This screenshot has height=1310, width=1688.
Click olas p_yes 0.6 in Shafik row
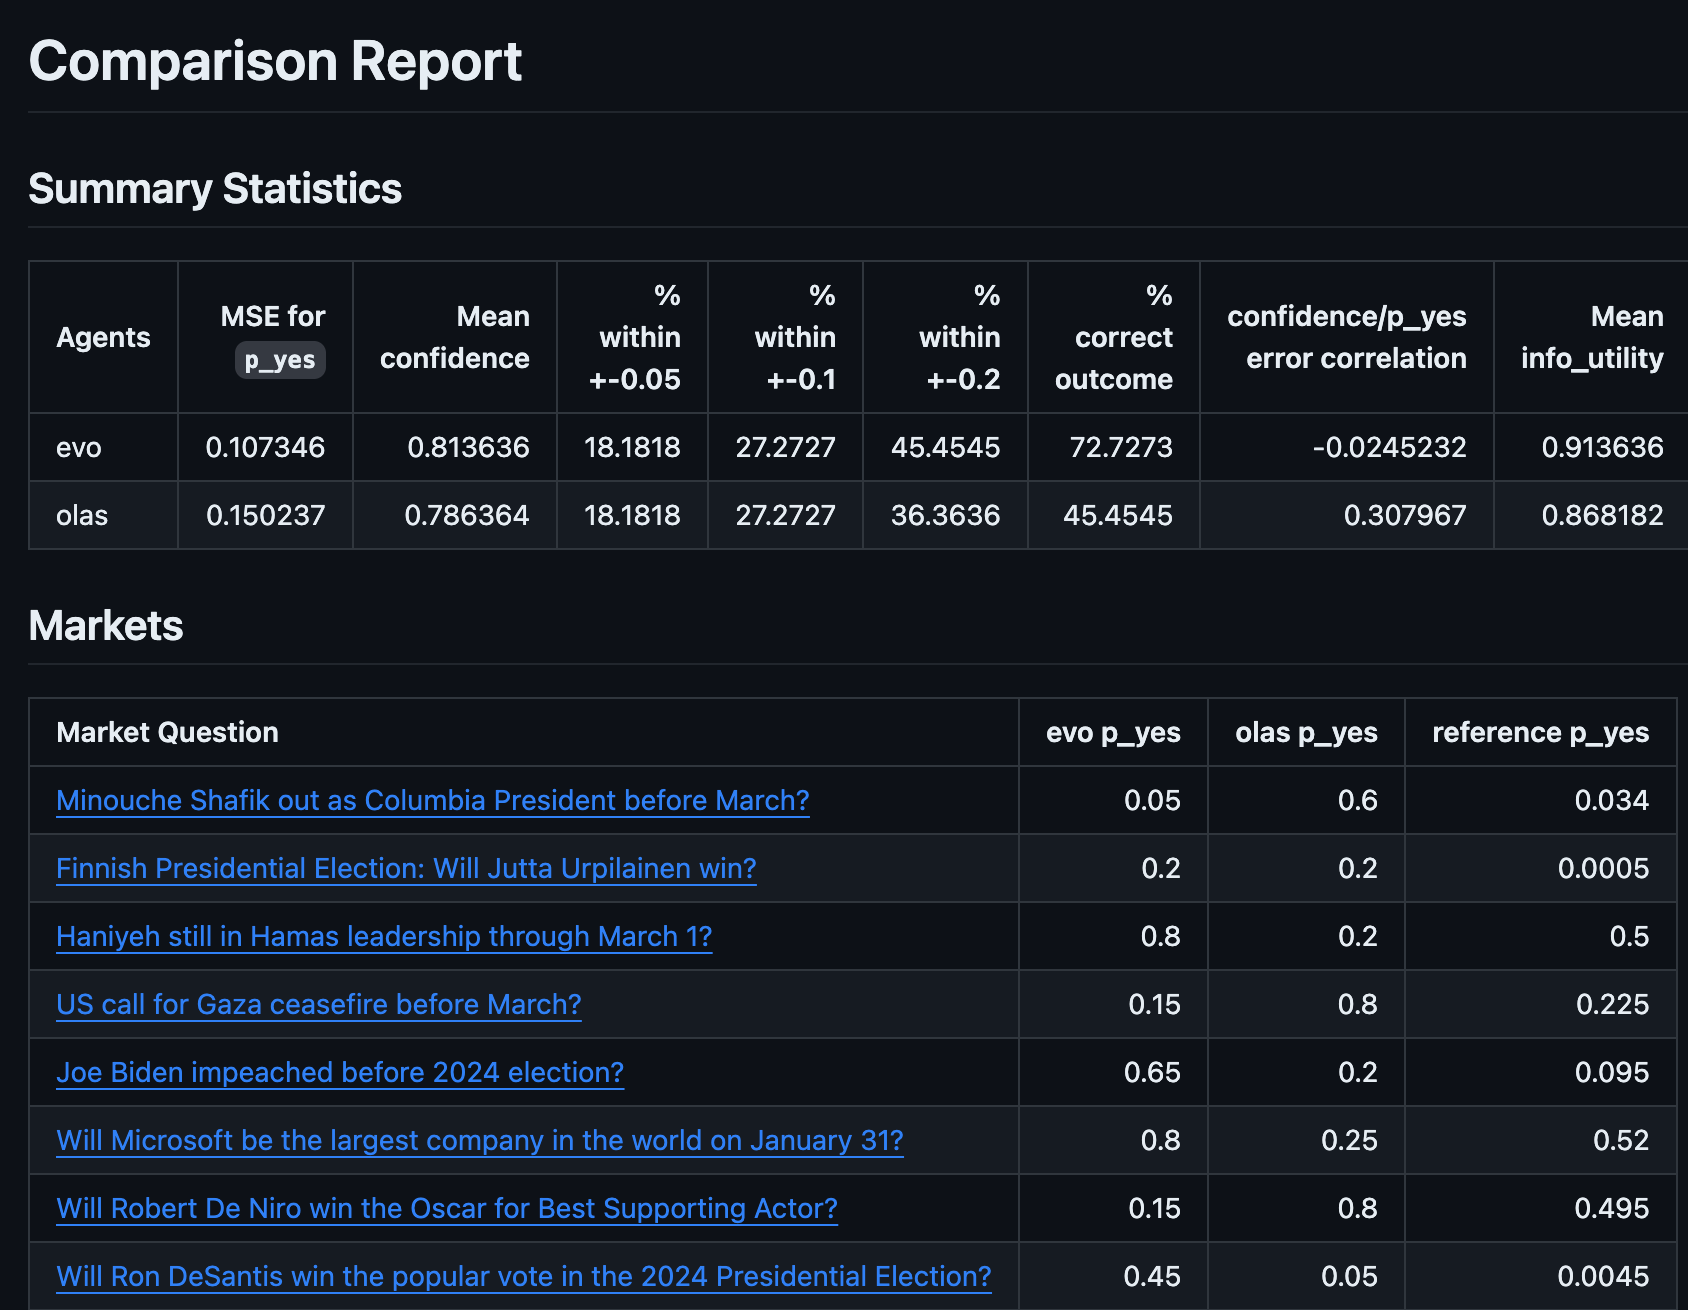click(x=1357, y=800)
